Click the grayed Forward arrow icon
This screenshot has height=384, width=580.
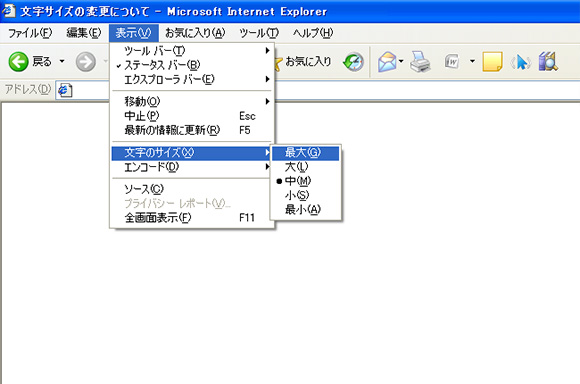tap(85, 61)
